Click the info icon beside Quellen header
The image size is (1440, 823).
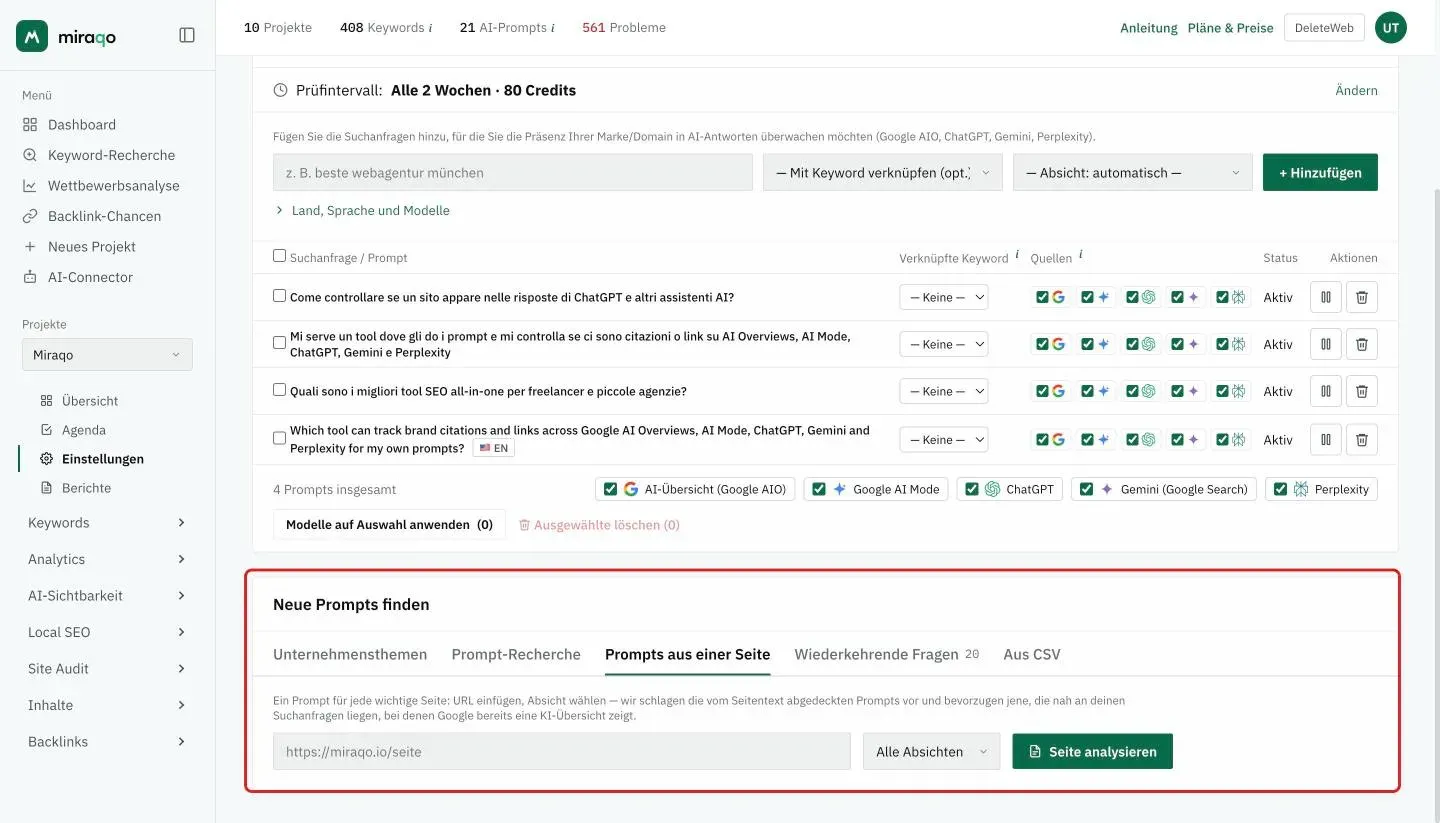pyautogui.click(x=1081, y=255)
